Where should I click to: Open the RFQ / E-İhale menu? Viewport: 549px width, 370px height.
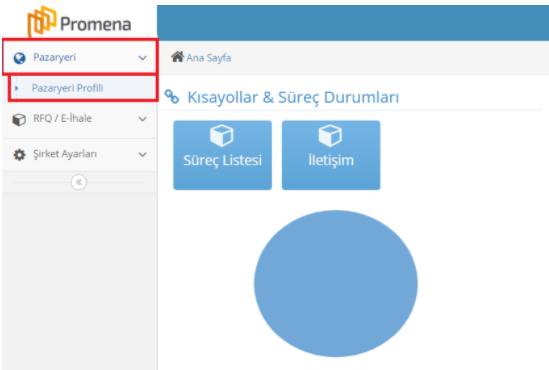coord(79,119)
